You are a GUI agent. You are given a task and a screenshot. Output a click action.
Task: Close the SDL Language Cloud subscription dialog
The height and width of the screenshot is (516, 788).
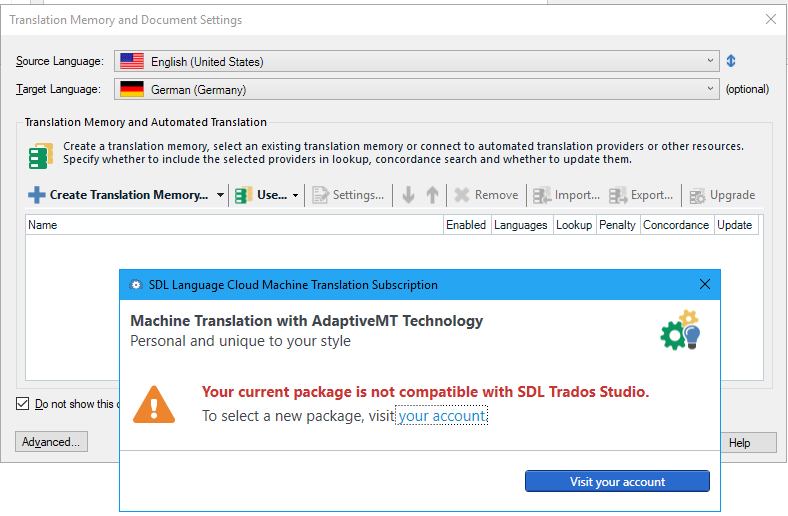705,284
